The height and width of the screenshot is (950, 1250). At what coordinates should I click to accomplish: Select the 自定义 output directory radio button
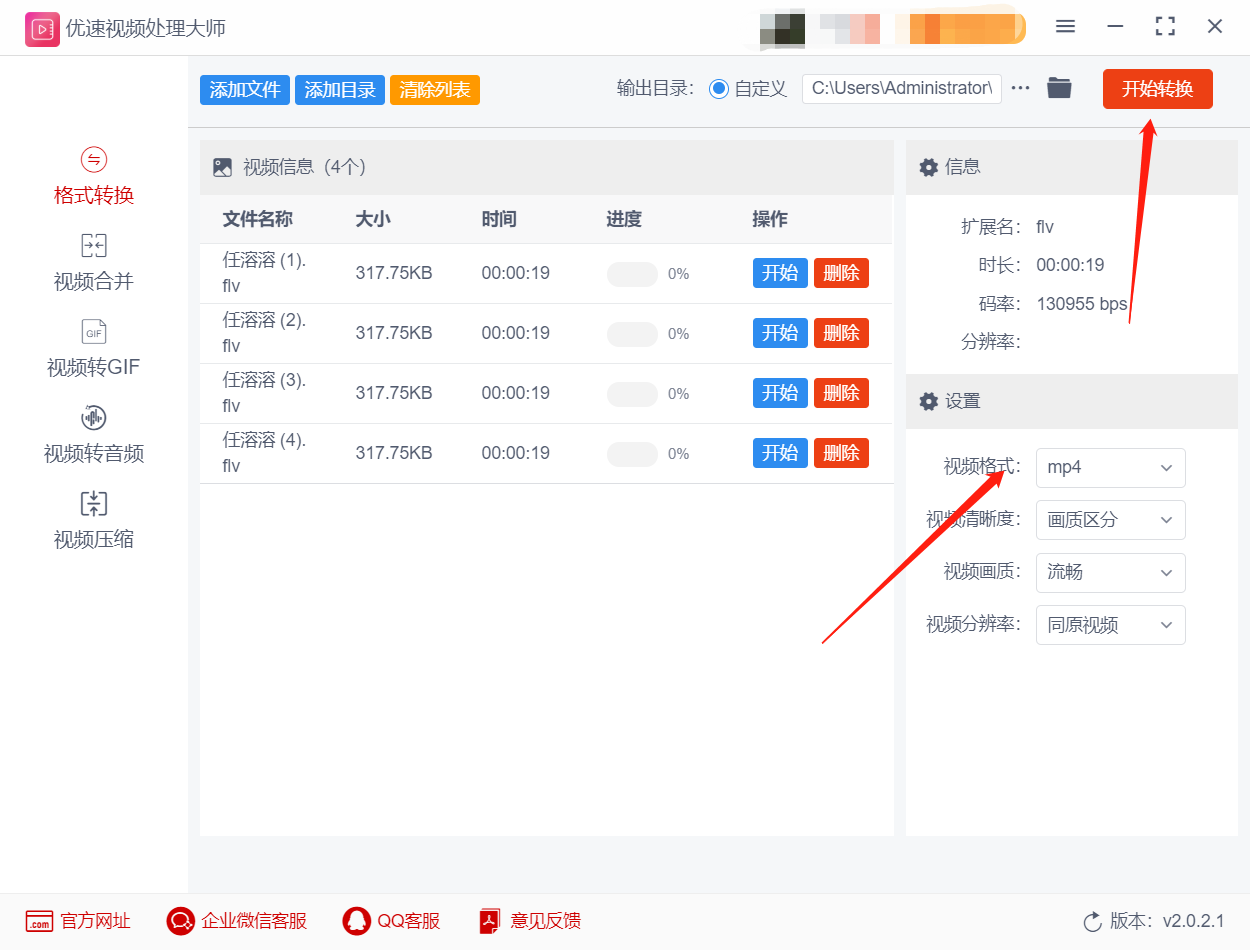coord(718,88)
